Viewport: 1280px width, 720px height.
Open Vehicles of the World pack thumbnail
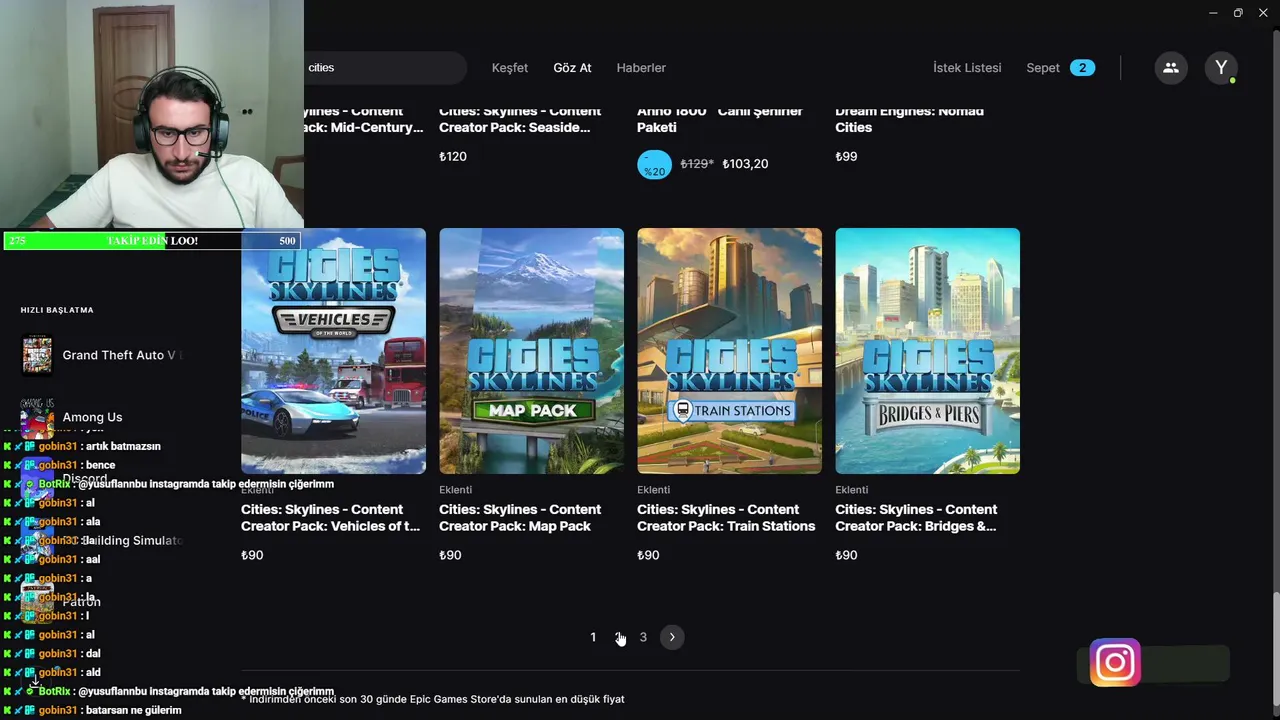point(333,351)
